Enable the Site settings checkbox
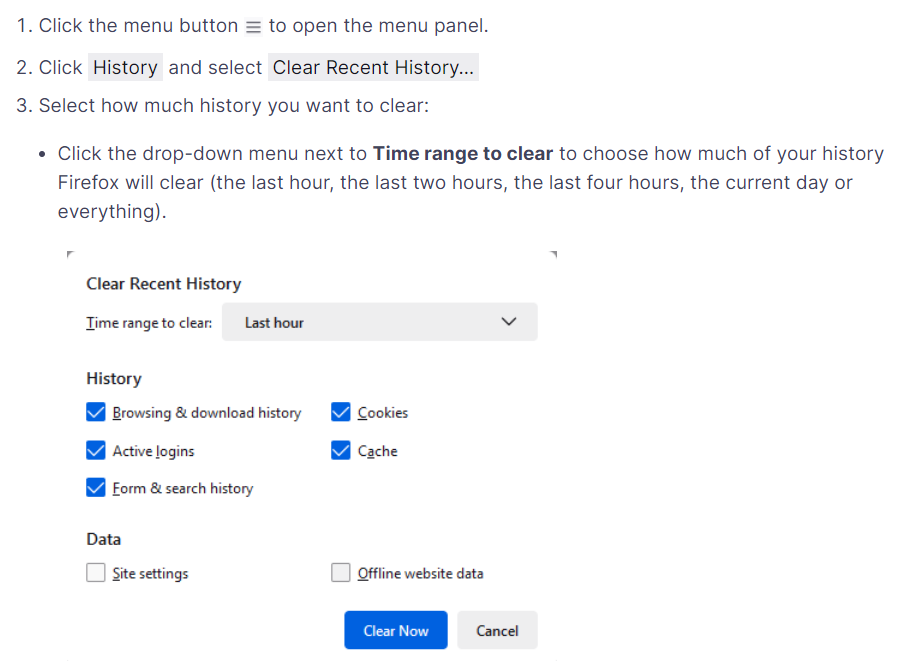911x661 pixels. pyautogui.click(x=96, y=573)
